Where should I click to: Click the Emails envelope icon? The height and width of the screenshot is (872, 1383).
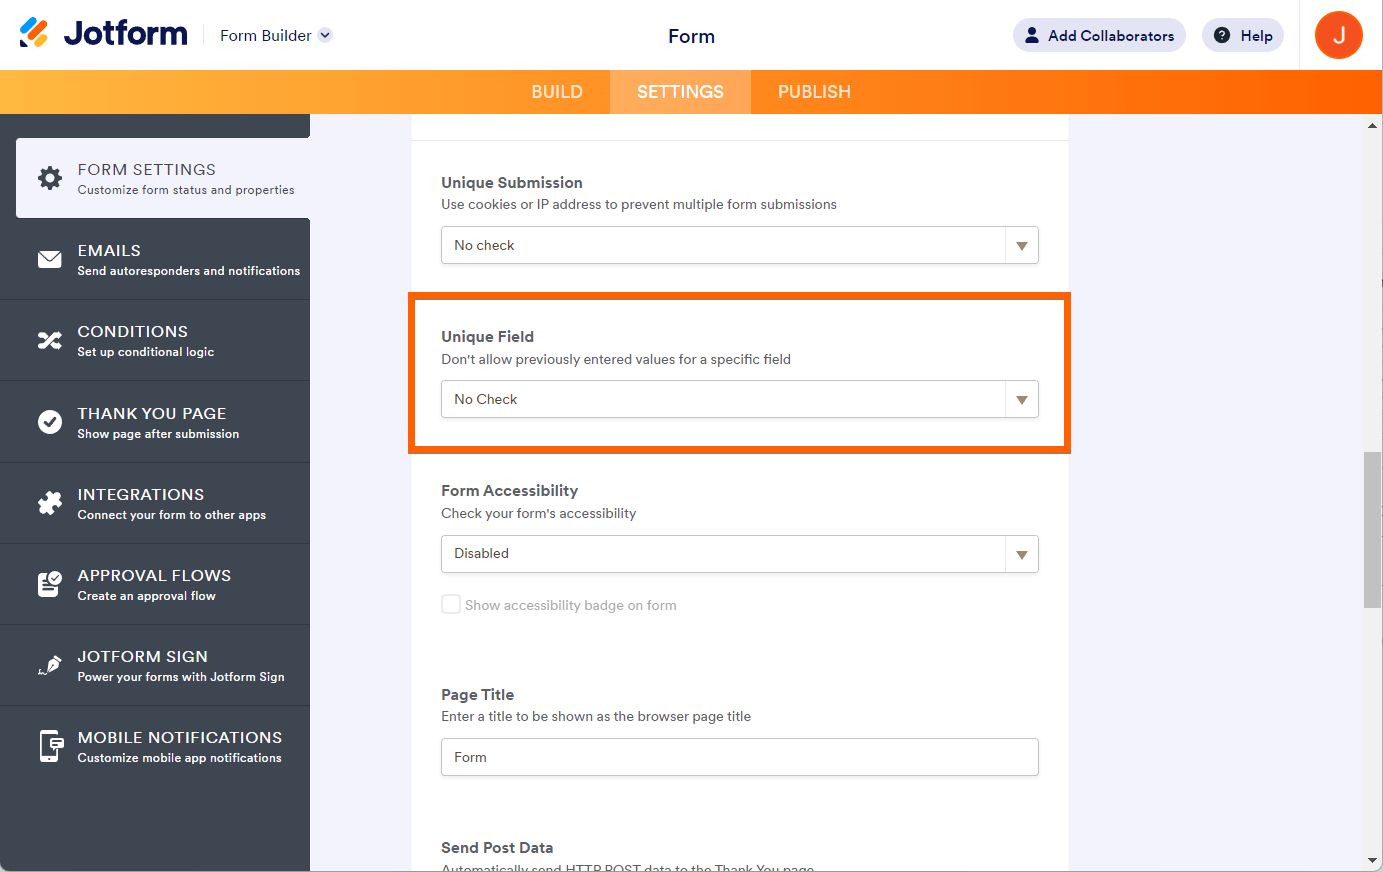50,260
